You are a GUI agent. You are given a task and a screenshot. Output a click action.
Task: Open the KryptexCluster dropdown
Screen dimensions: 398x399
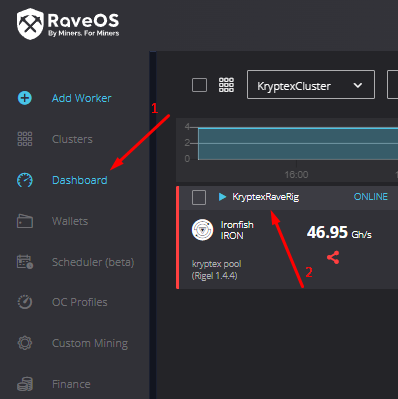(x=311, y=85)
